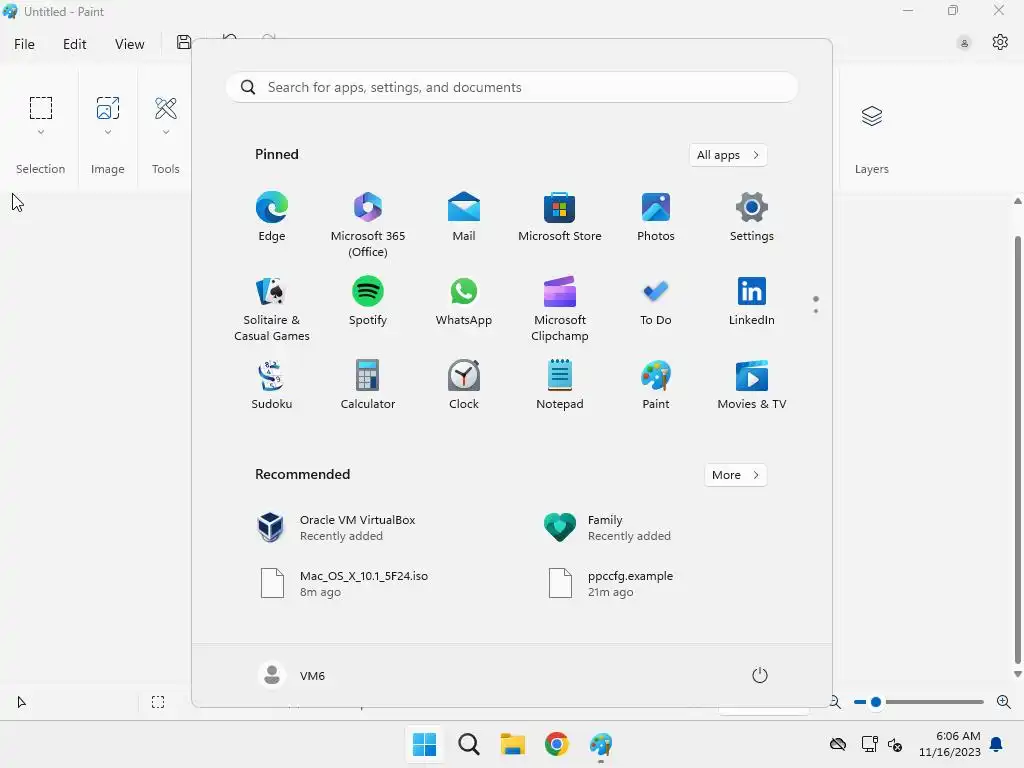Image resolution: width=1024 pixels, height=768 pixels.
Task: Launch Microsoft Clipchamp
Action: tap(560, 309)
